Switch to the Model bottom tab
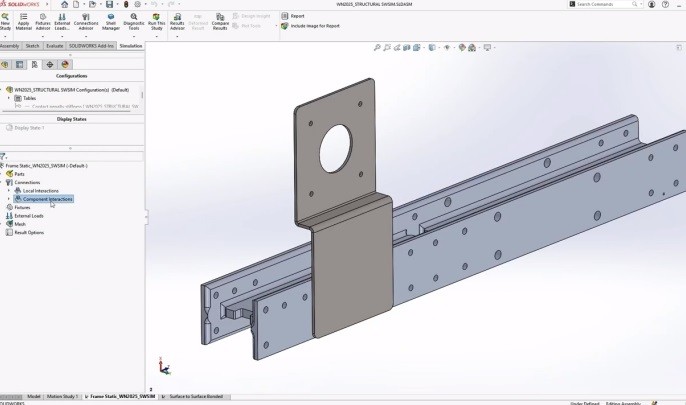 (x=34, y=396)
